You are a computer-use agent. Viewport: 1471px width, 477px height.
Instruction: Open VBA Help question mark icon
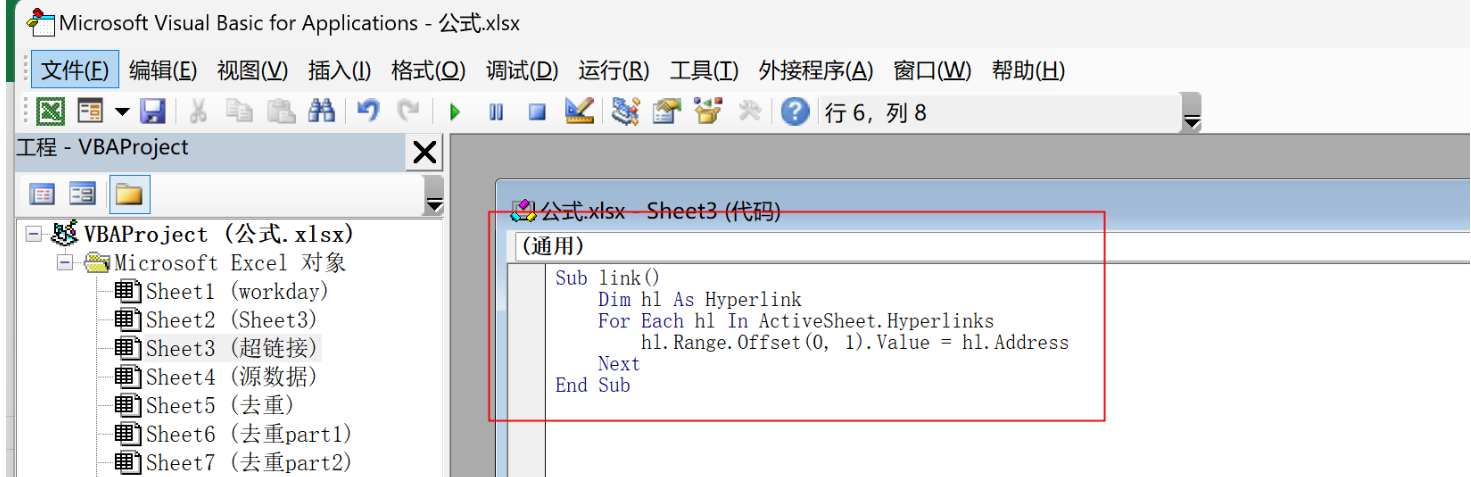coord(795,111)
